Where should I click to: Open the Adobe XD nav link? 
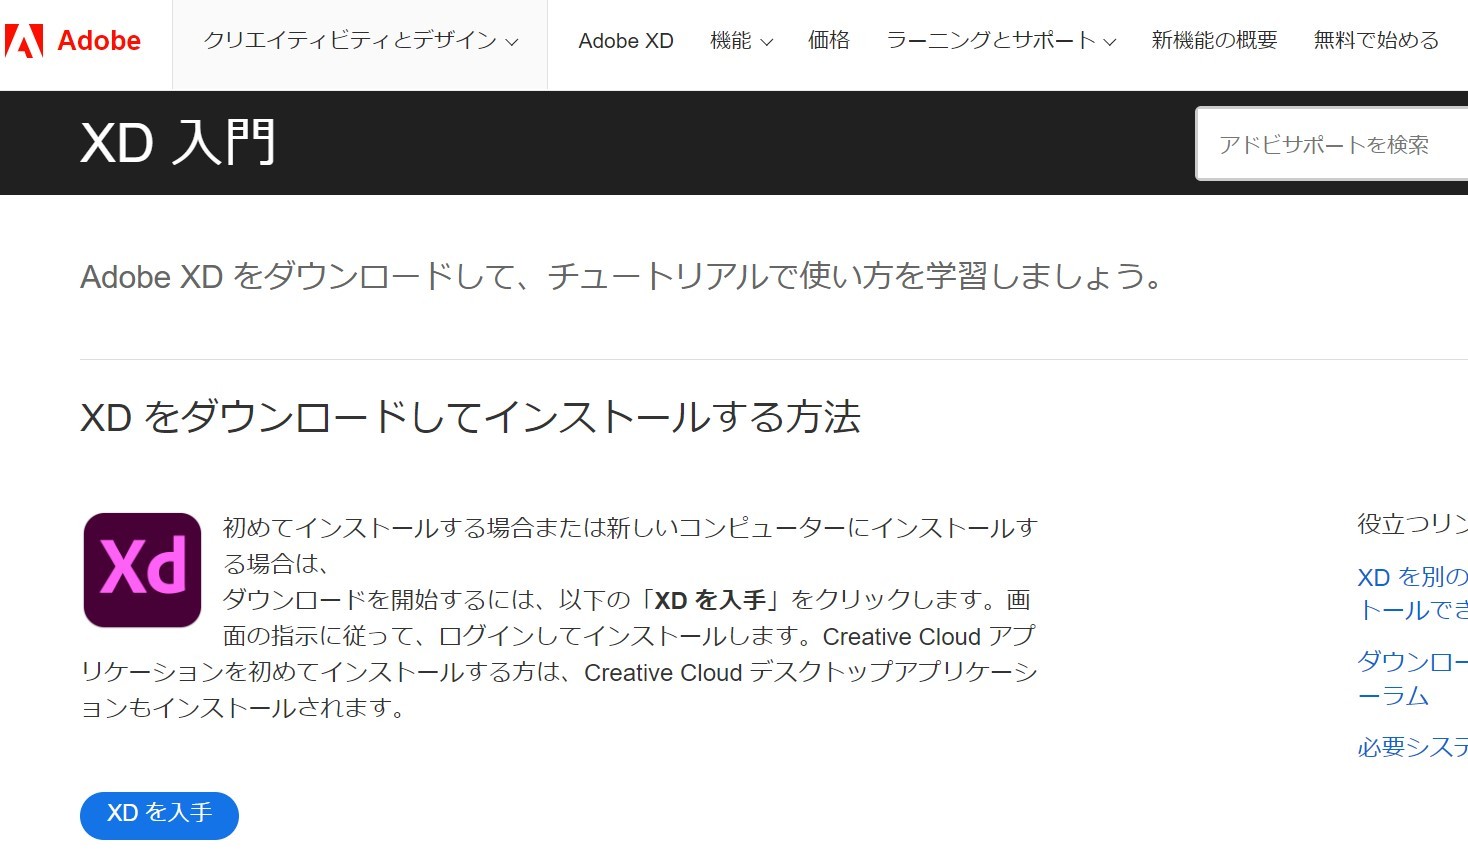coord(626,41)
